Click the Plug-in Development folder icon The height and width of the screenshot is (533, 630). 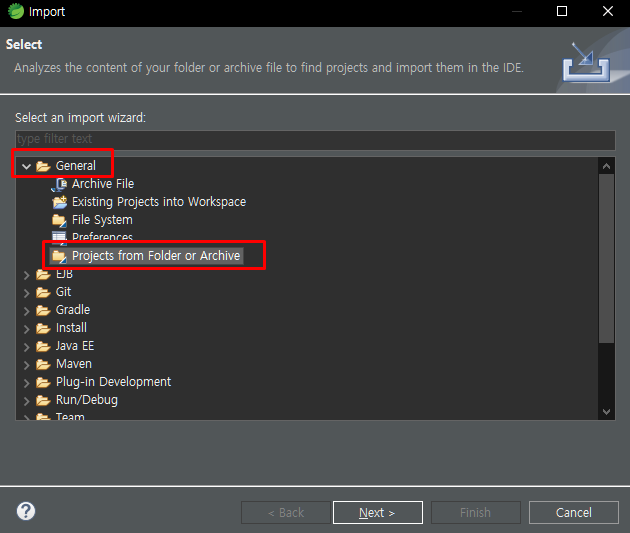[43, 382]
